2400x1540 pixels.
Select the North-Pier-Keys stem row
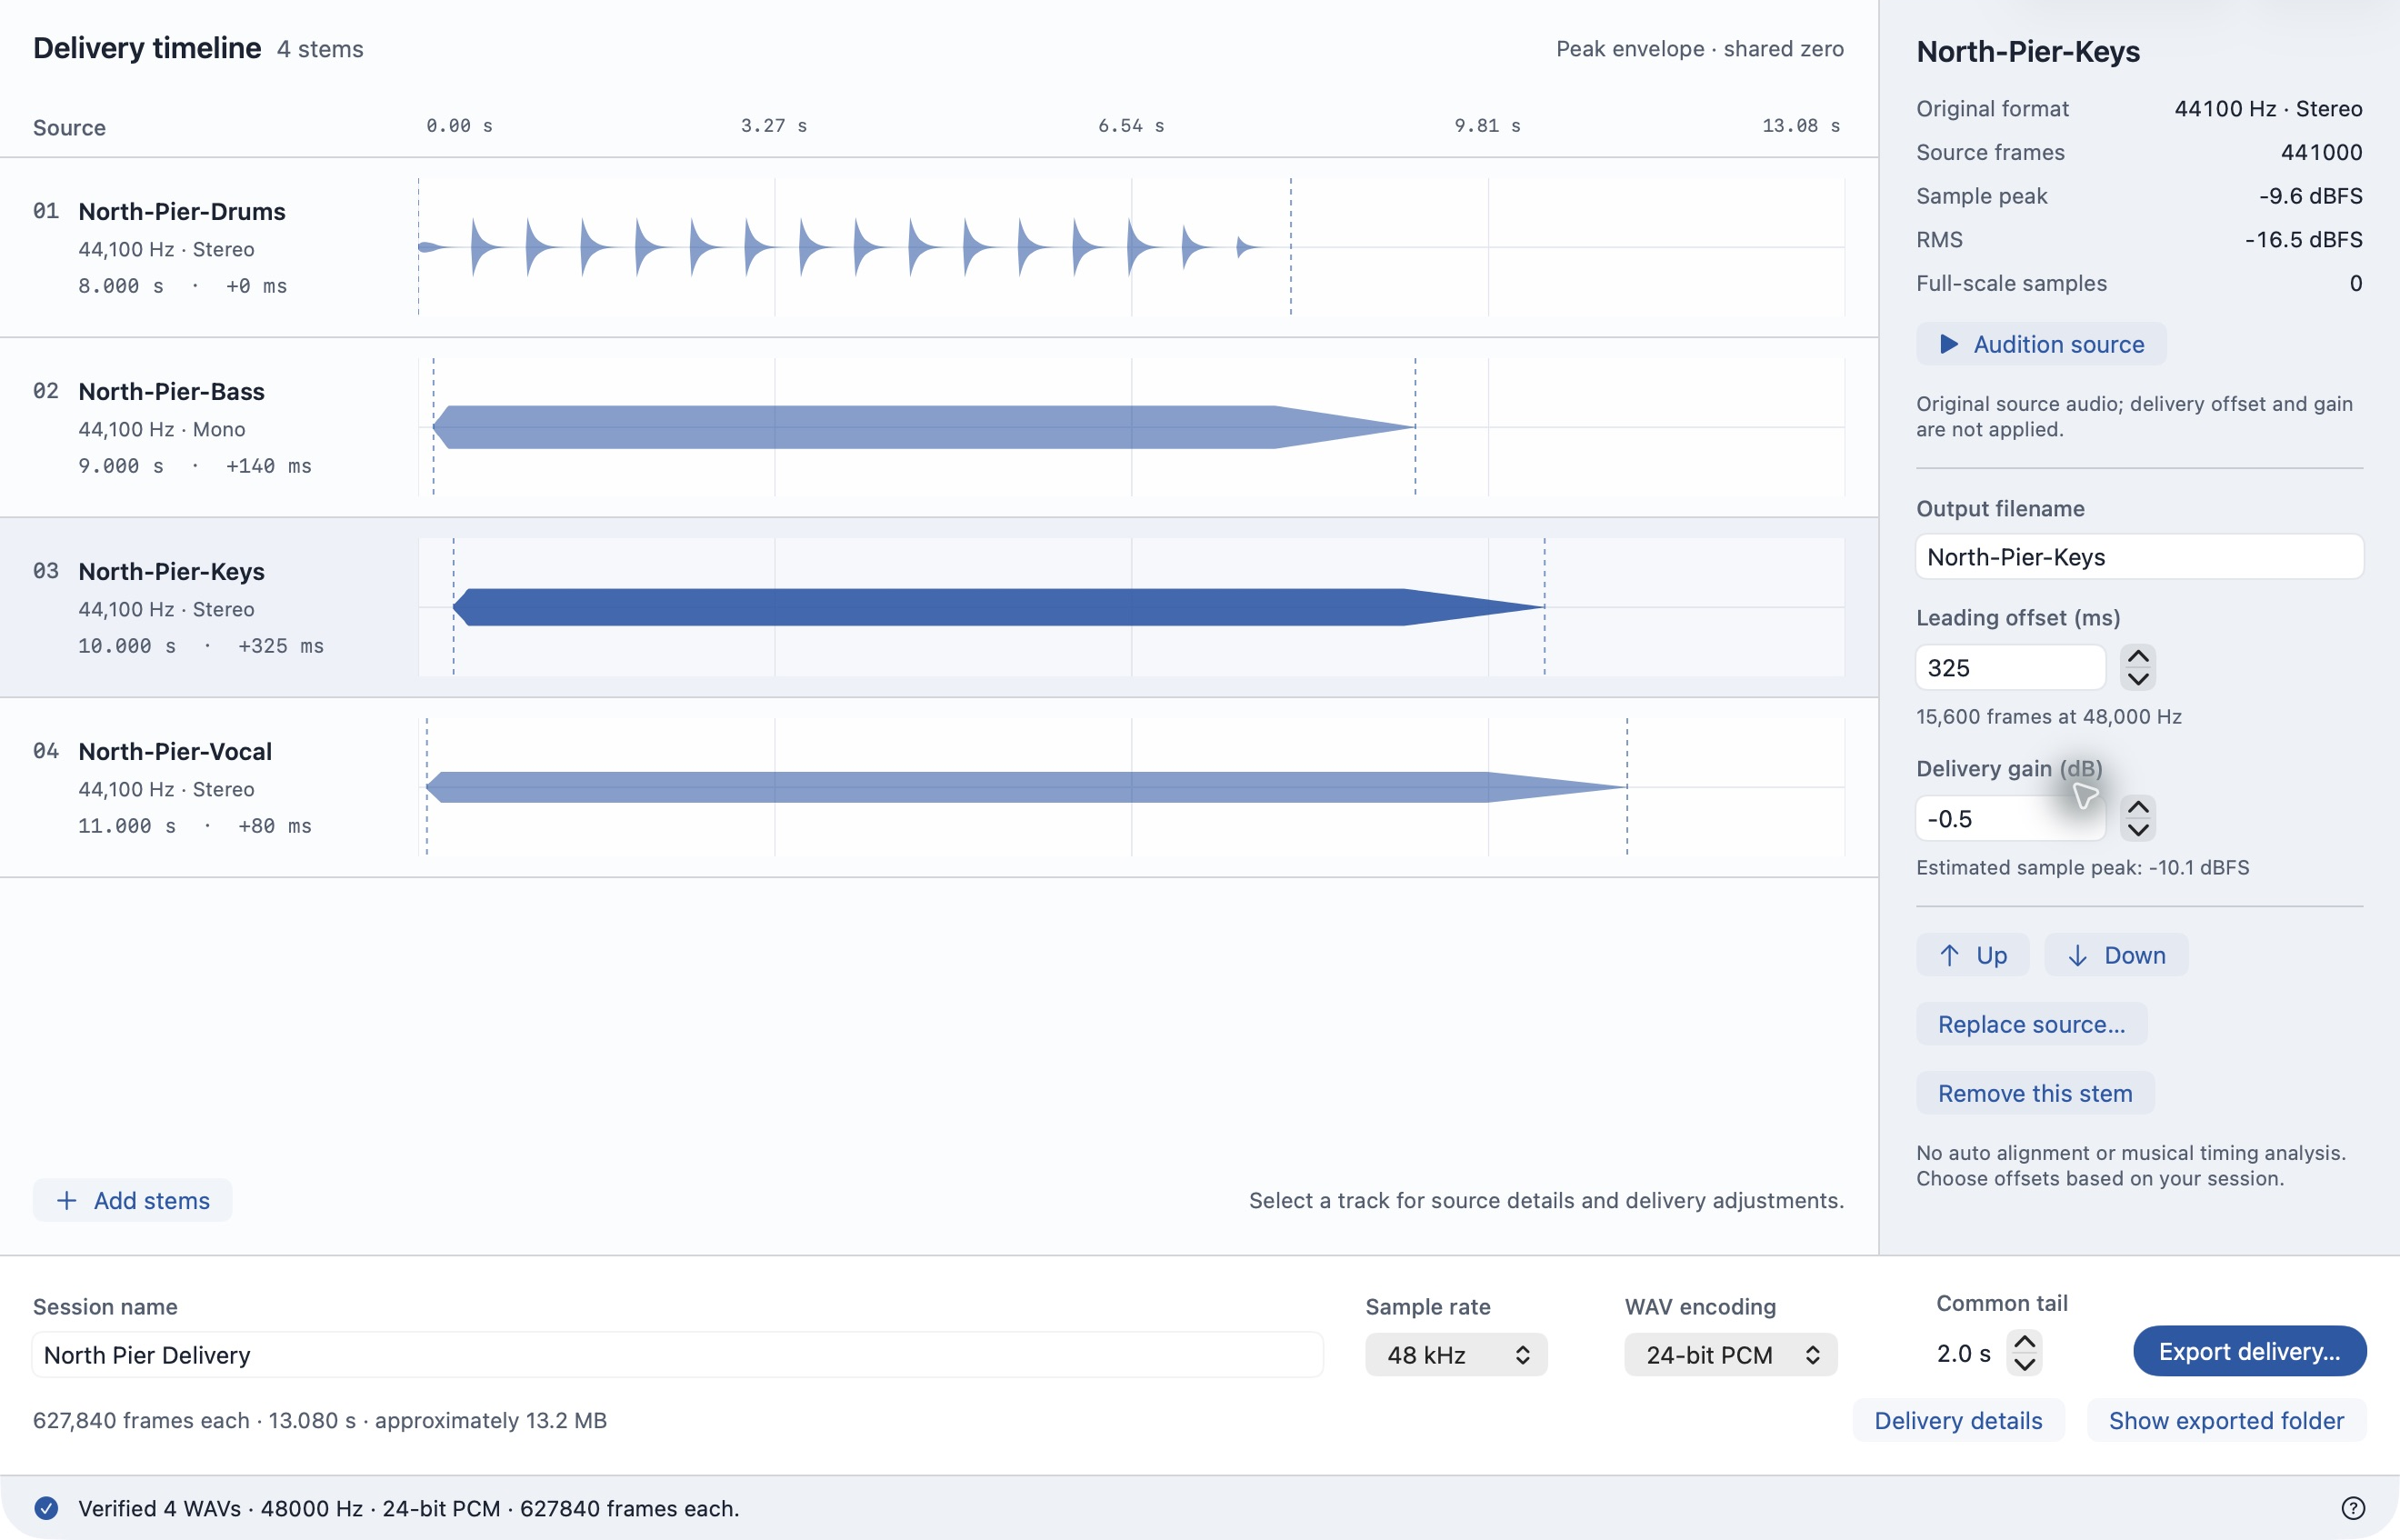938,607
